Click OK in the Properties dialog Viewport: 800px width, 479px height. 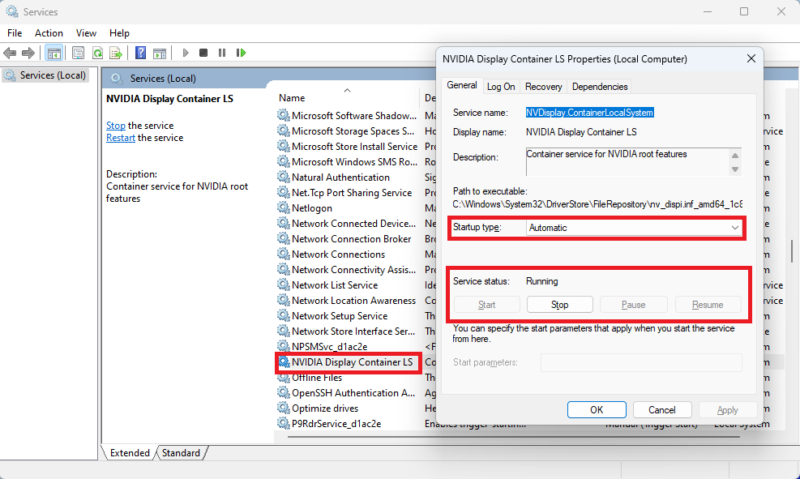click(x=596, y=410)
